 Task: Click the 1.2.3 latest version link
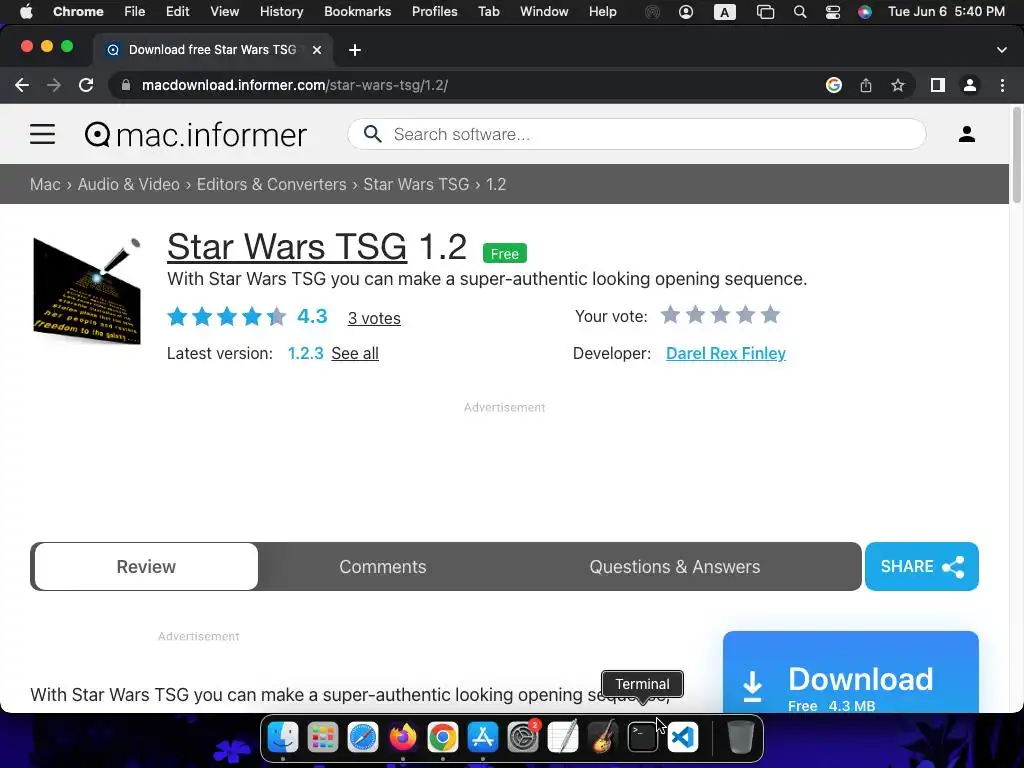click(306, 353)
